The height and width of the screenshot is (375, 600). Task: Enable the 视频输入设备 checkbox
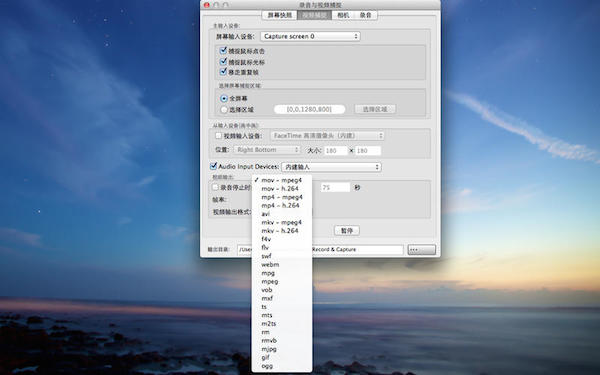[x=218, y=135]
